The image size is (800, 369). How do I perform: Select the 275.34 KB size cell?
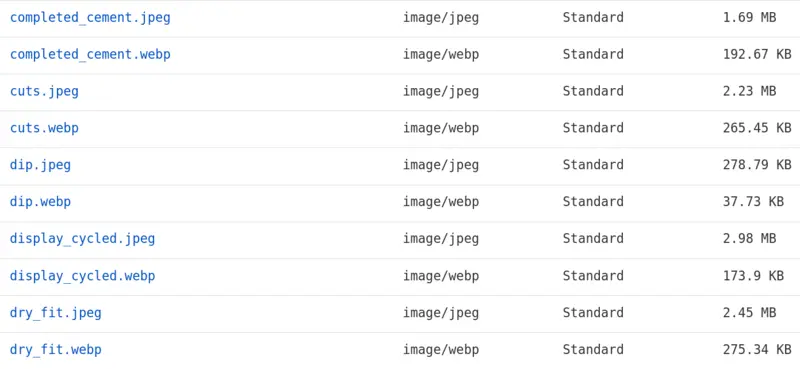coord(757,350)
